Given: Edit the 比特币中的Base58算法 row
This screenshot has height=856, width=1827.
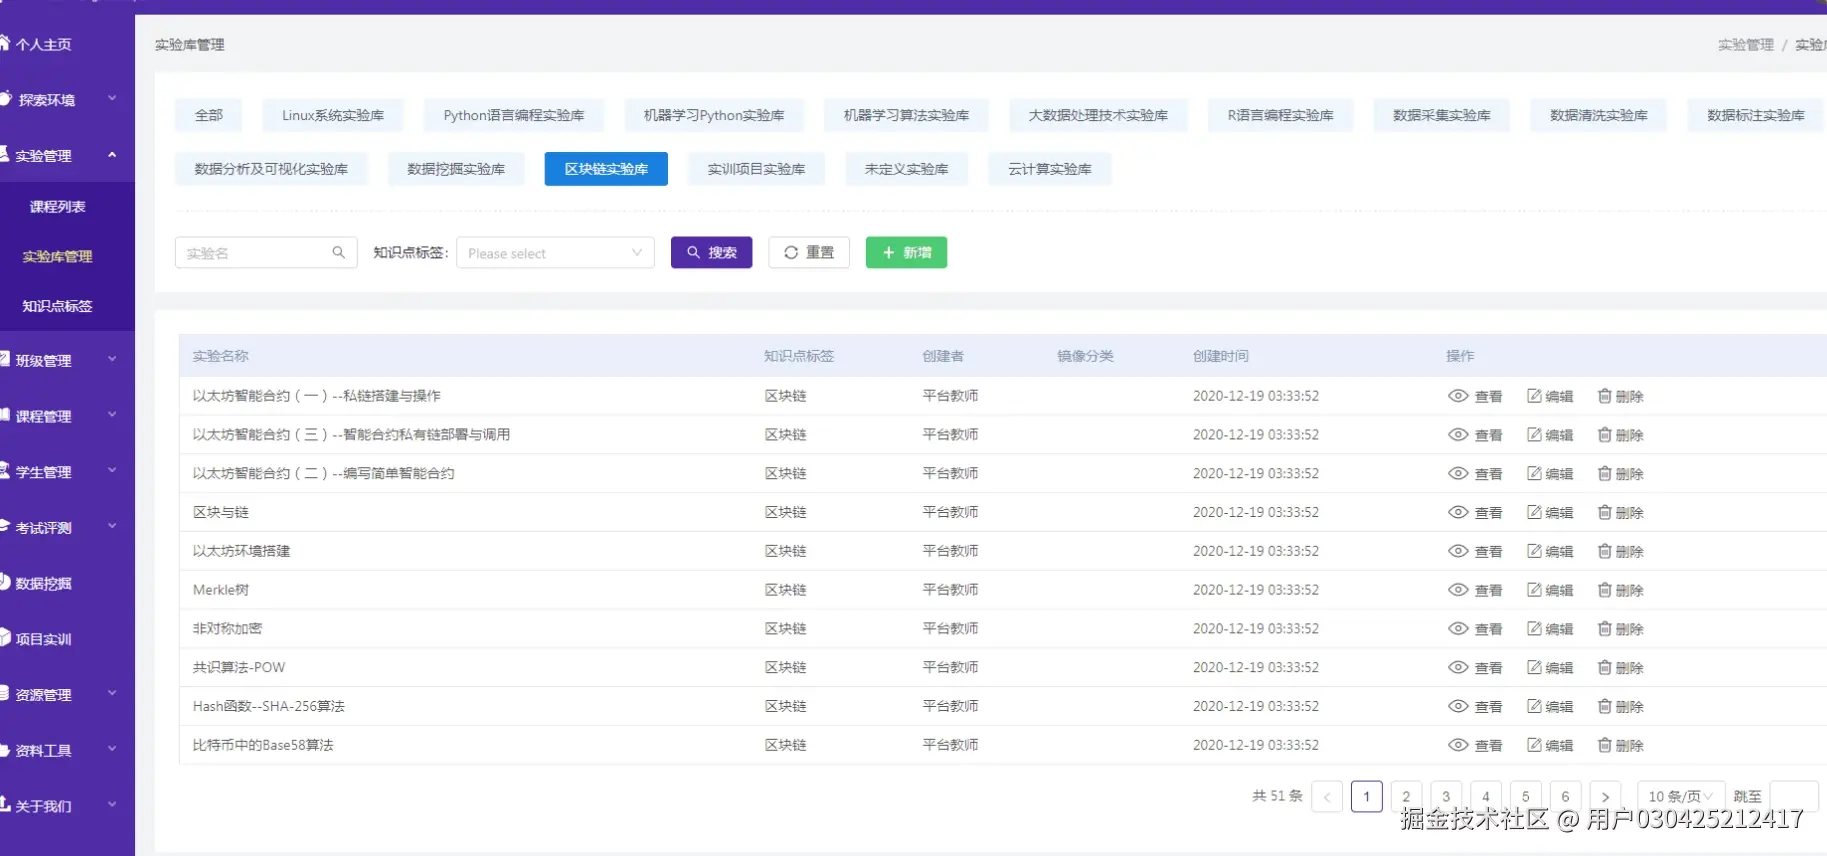Looking at the screenshot, I should point(1550,745).
